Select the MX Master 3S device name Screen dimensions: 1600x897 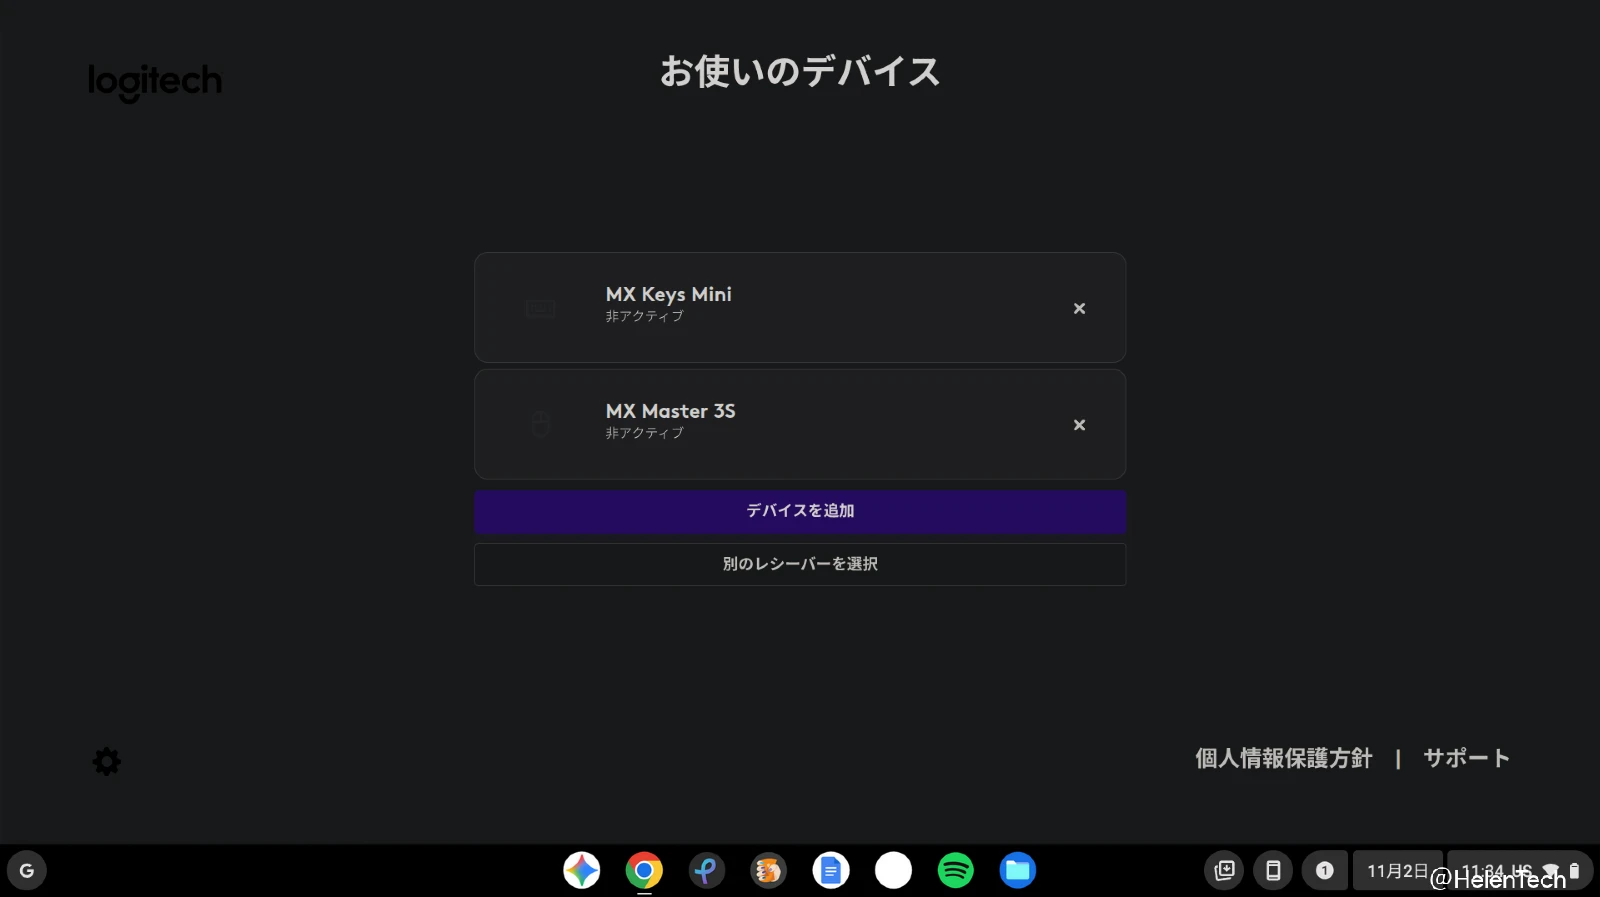pos(670,411)
